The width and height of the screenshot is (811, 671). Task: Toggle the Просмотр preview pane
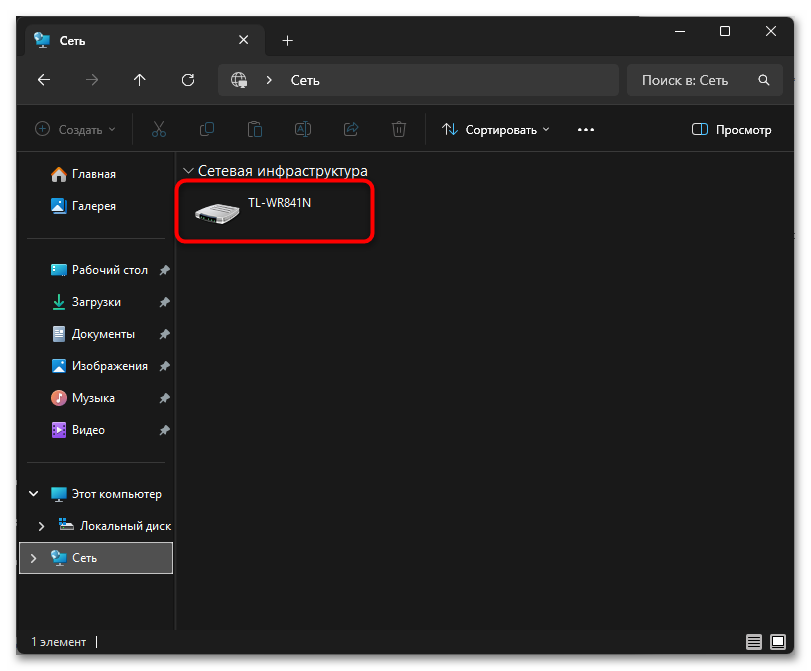coord(732,129)
